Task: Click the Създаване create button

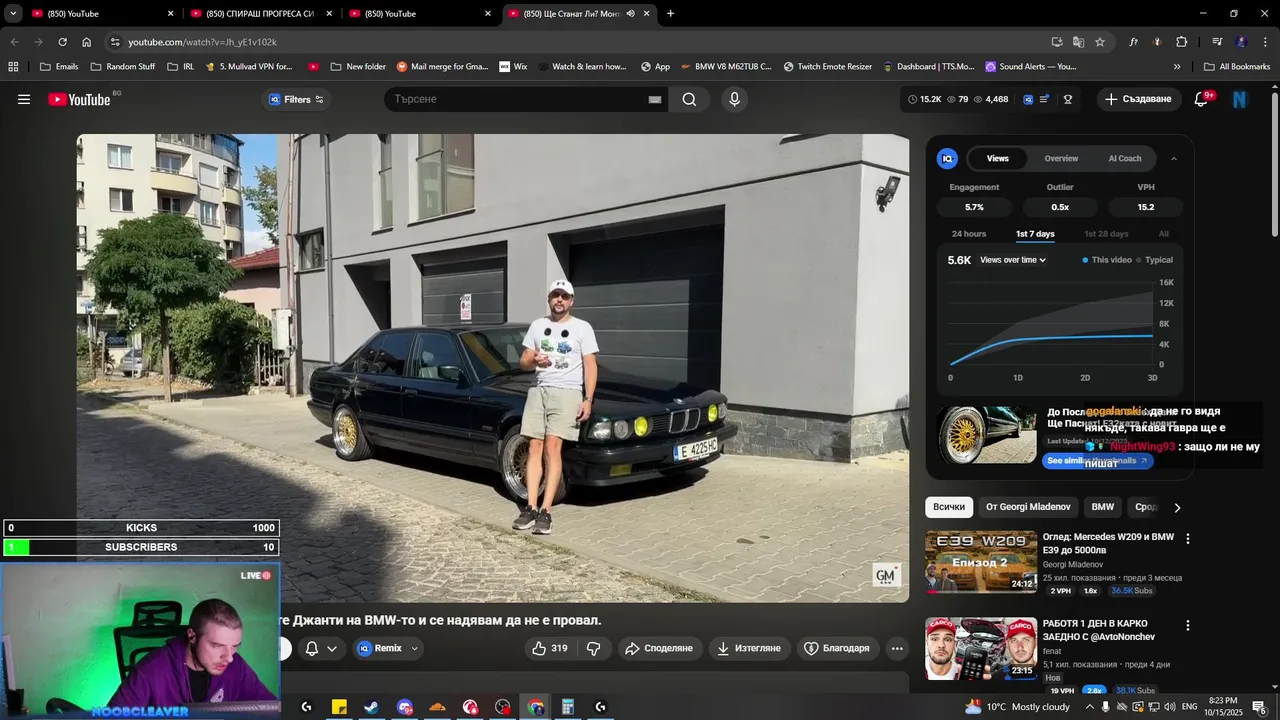Action: click(x=1139, y=99)
